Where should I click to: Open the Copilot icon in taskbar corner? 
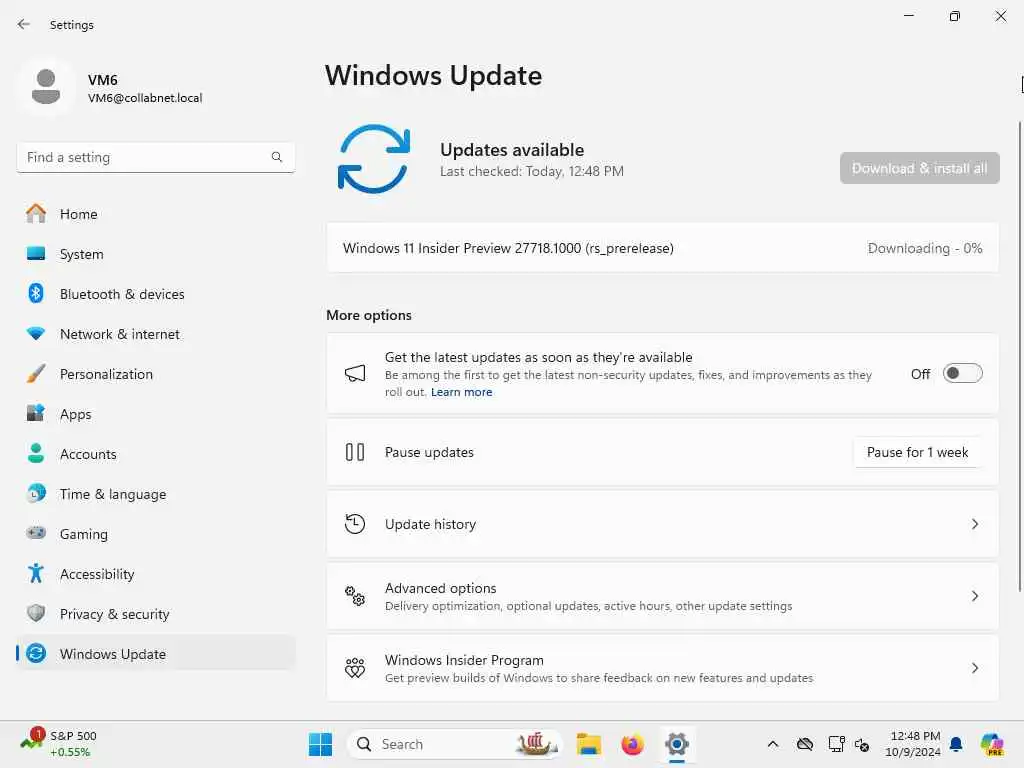point(992,744)
